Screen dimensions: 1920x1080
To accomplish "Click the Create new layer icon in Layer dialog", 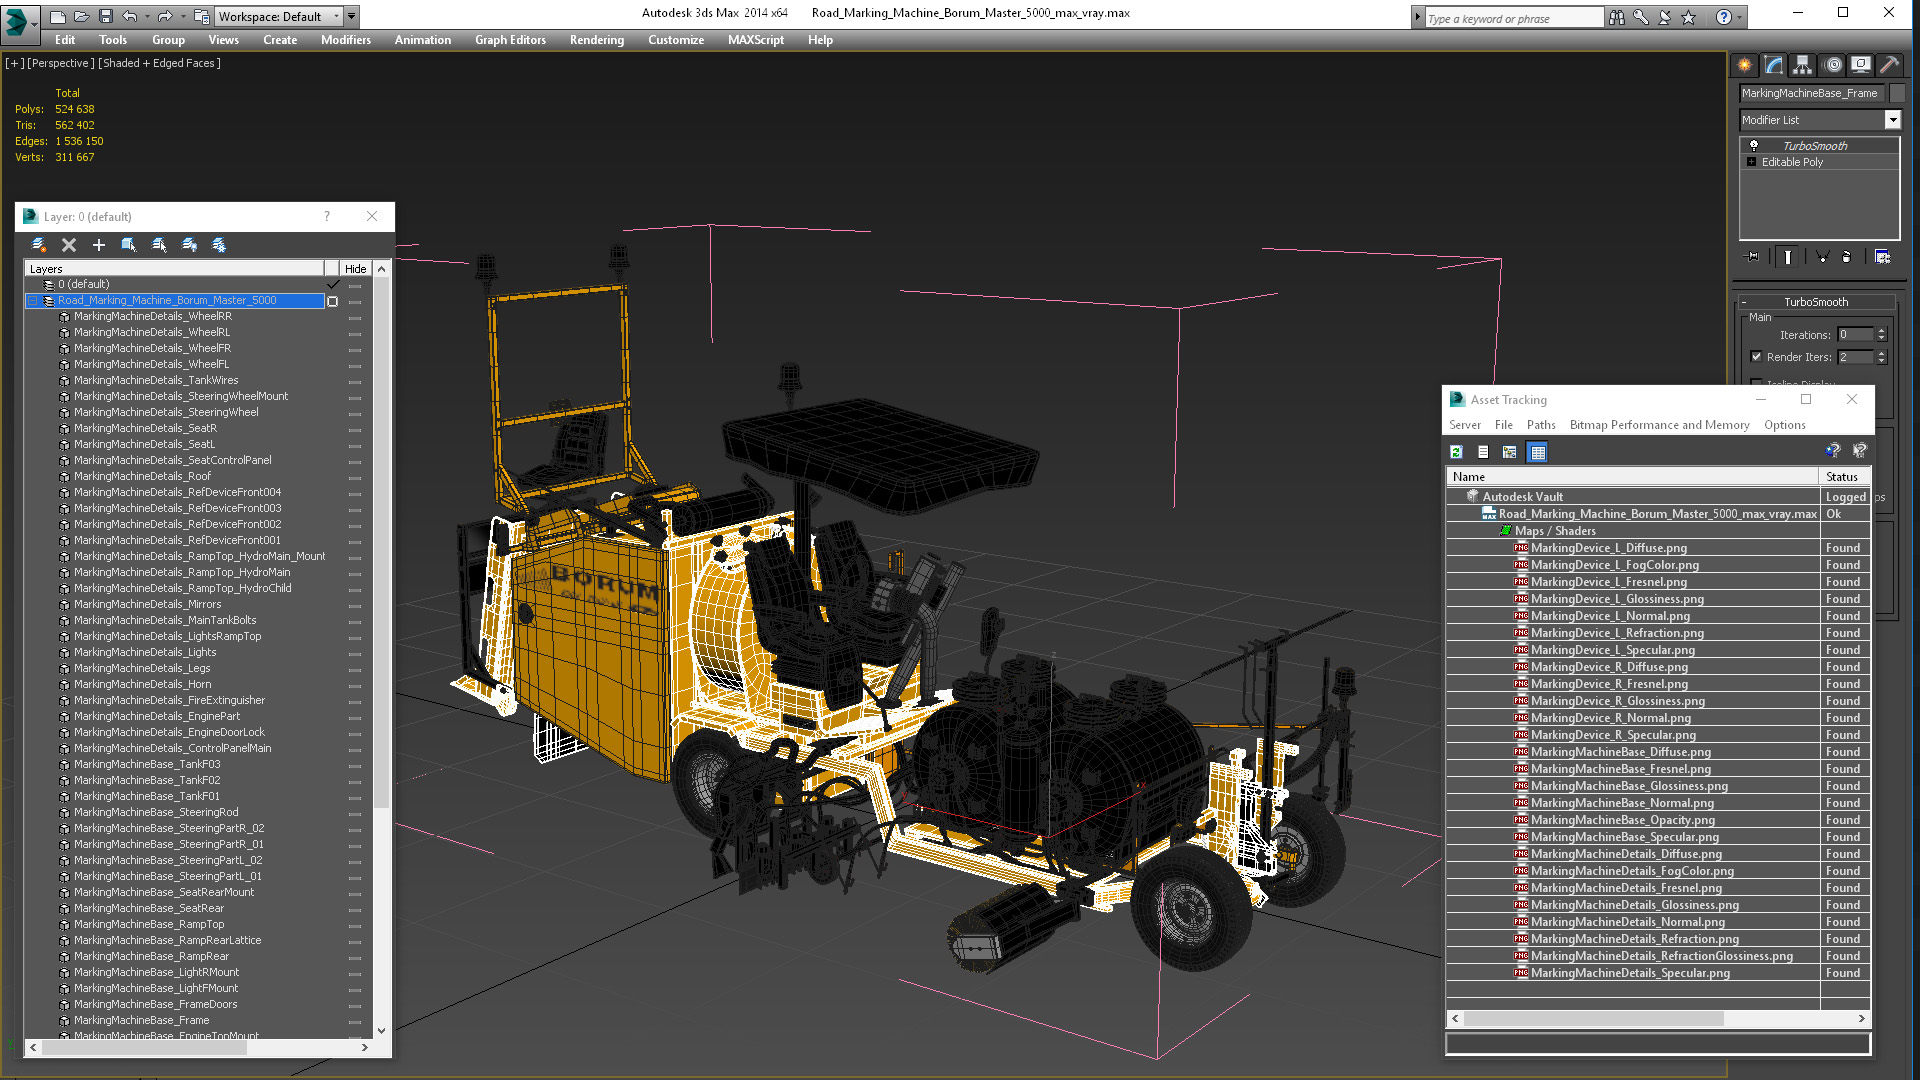I will (39, 245).
